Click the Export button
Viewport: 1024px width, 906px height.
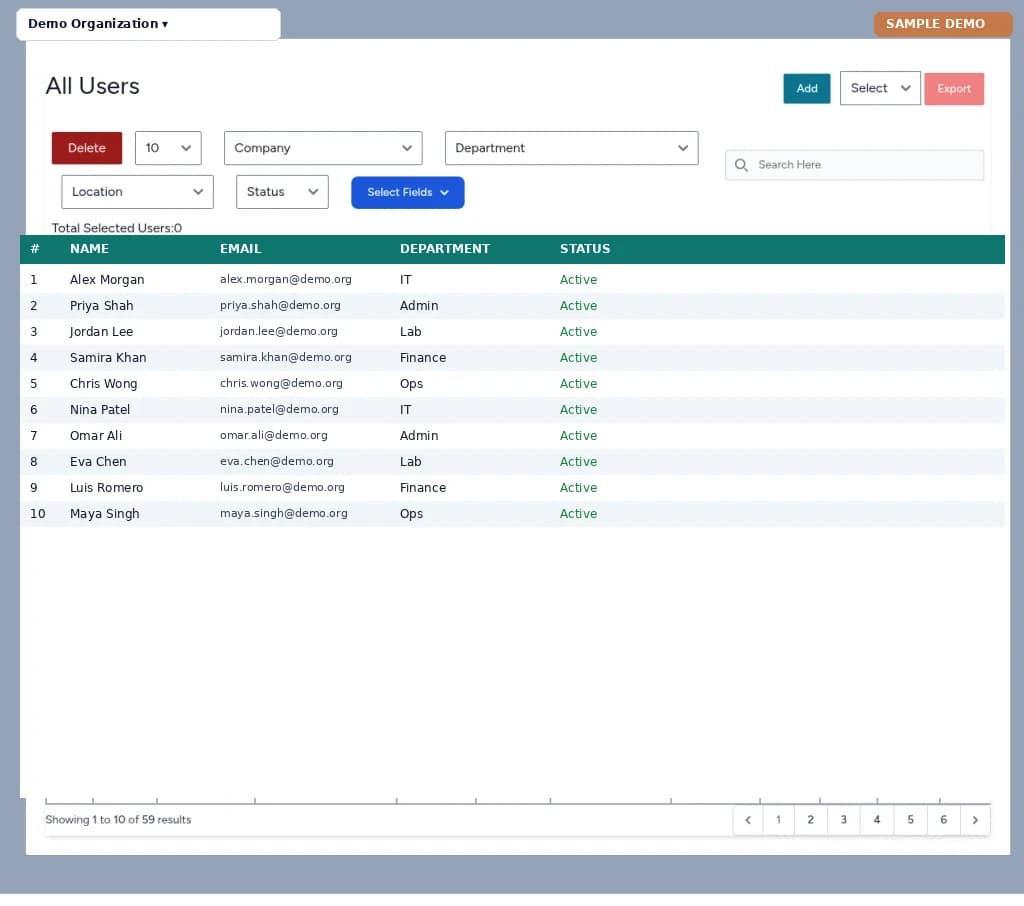953,88
